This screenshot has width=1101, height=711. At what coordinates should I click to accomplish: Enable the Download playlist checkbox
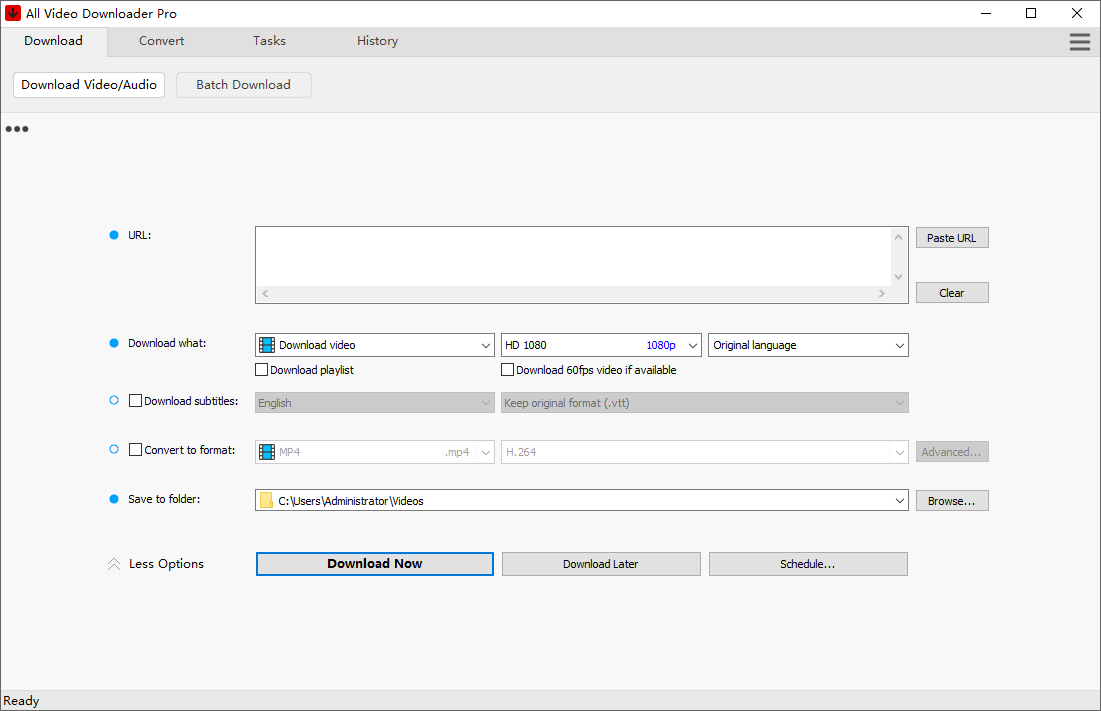pos(262,370)
